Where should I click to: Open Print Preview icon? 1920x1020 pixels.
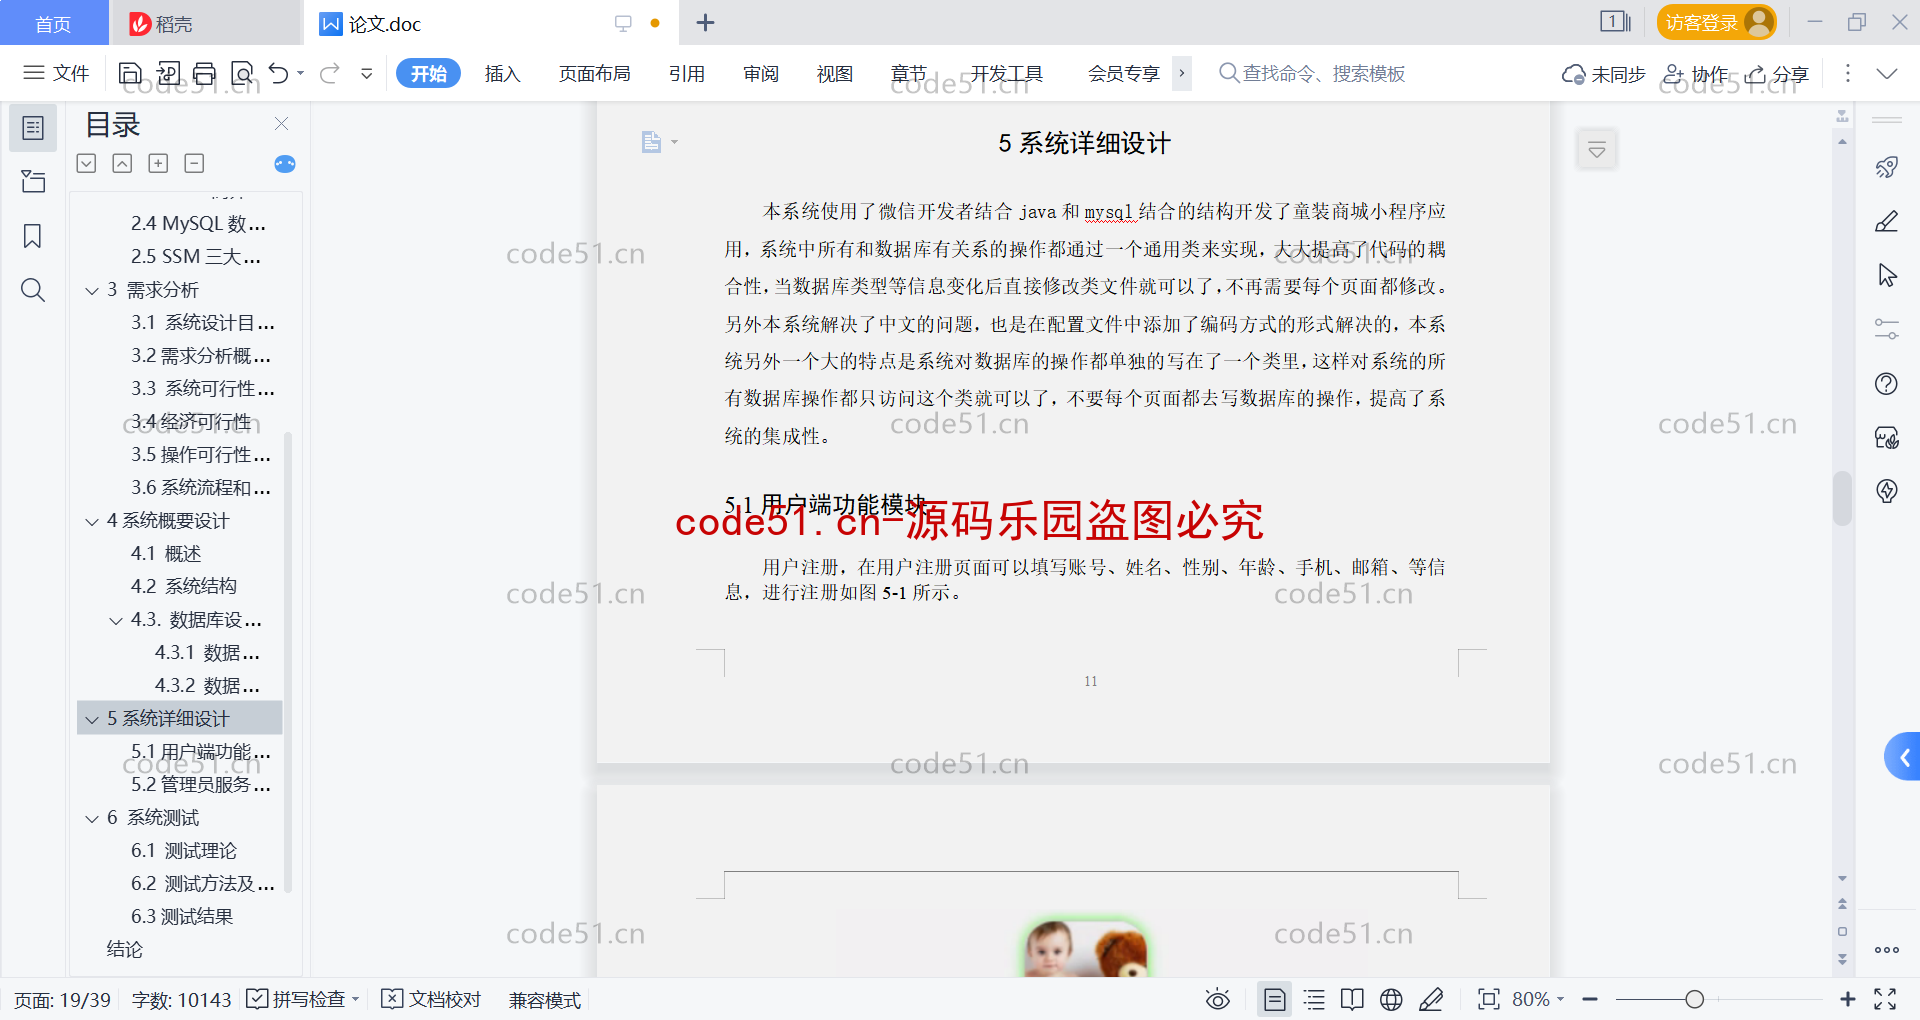[242, 73]
